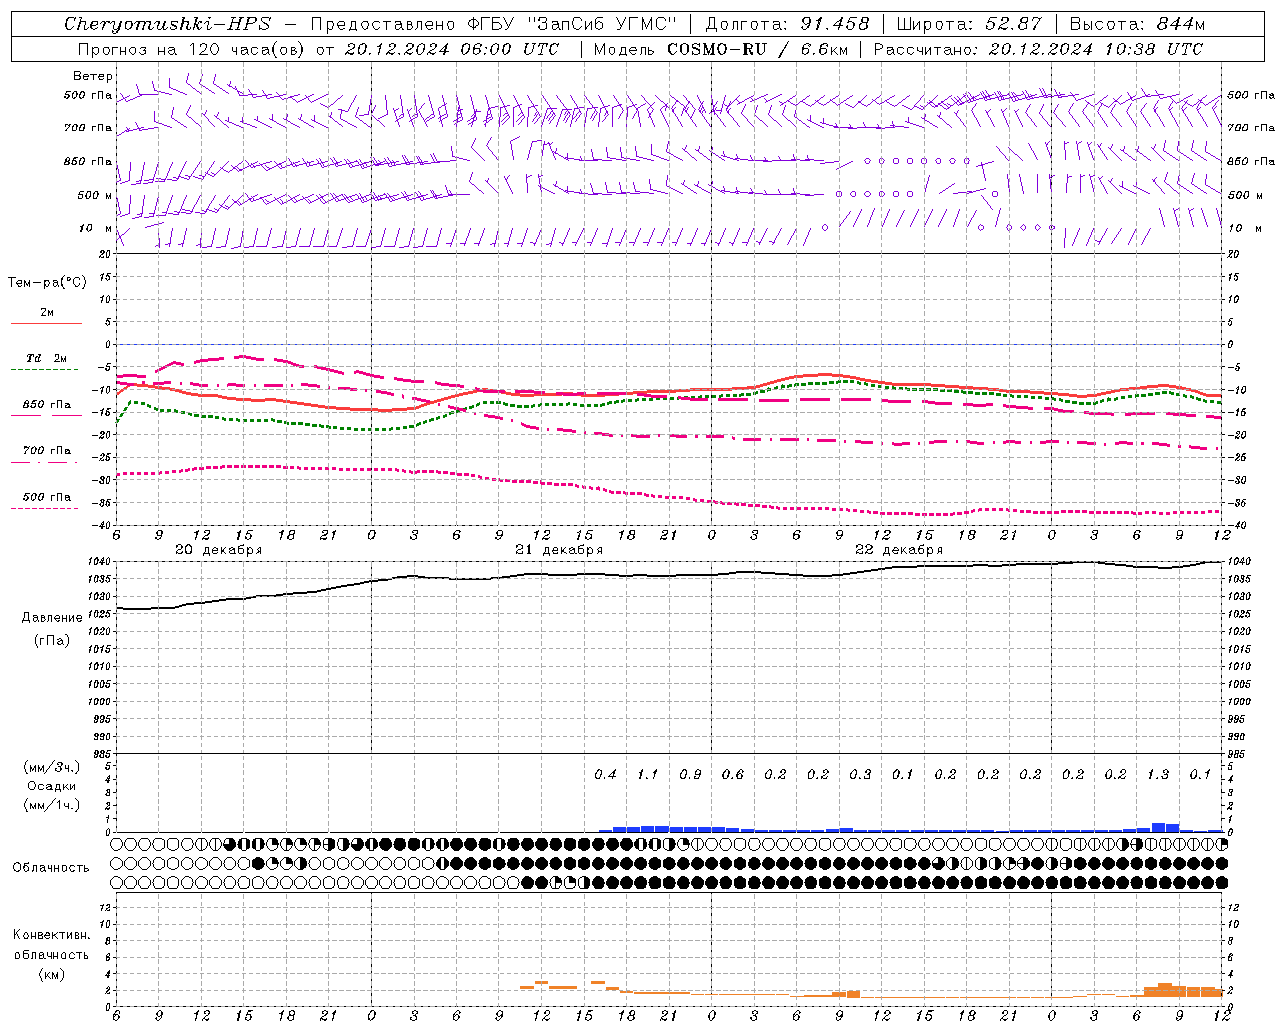
Task: Click the station title Cheryomushki-HPS
Action: point(167,24)
